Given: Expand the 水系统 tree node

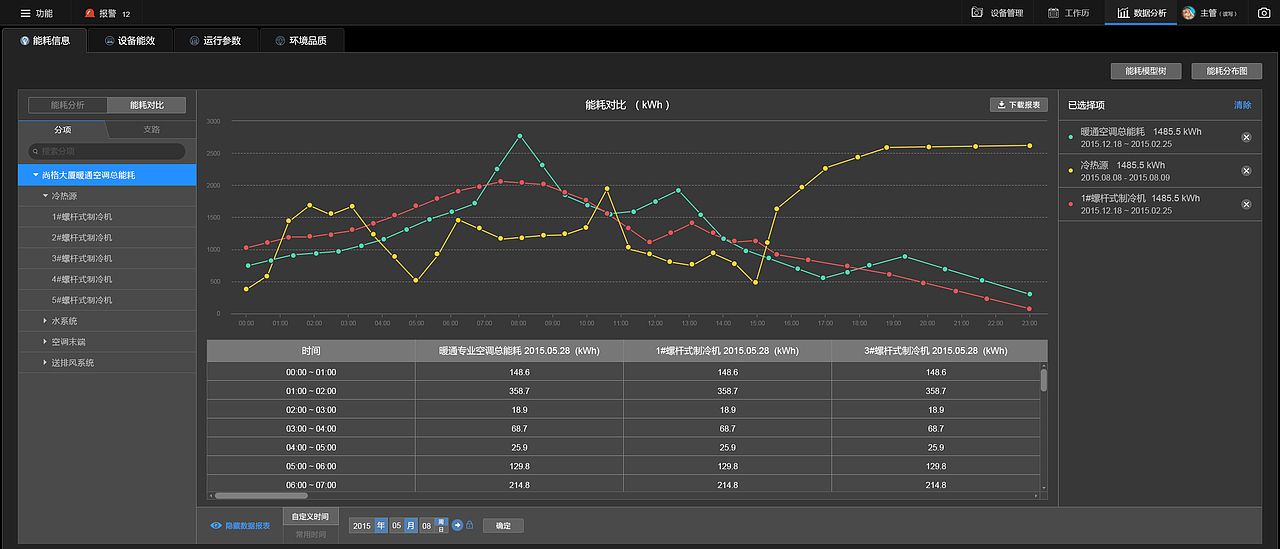Looking at the screenshot, I should pyautogui.click(x=45, y=321).
